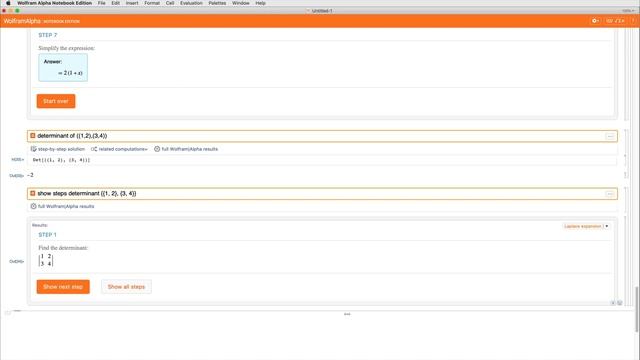Open full Wolfram|Alpha results under 'show steps' cell
Viewport: 640px width, 360px height.
point(62,206)
